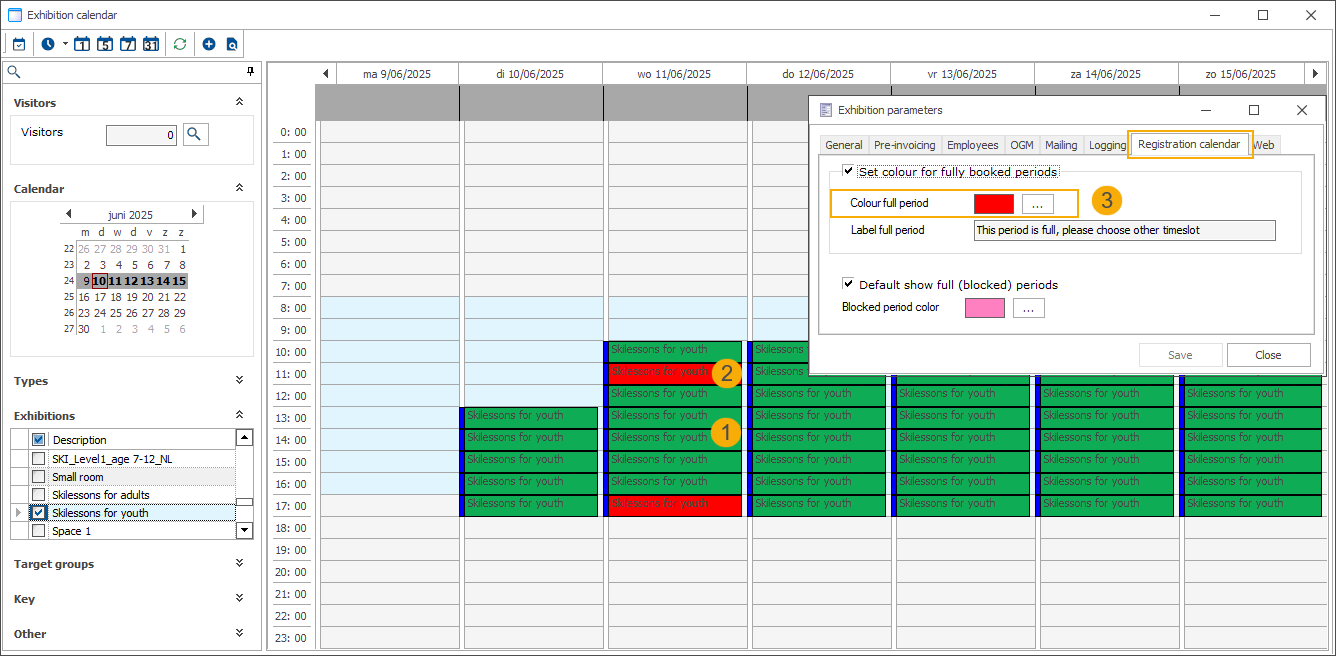Check the Skilessons for adults exhibition

pos(39,495)
